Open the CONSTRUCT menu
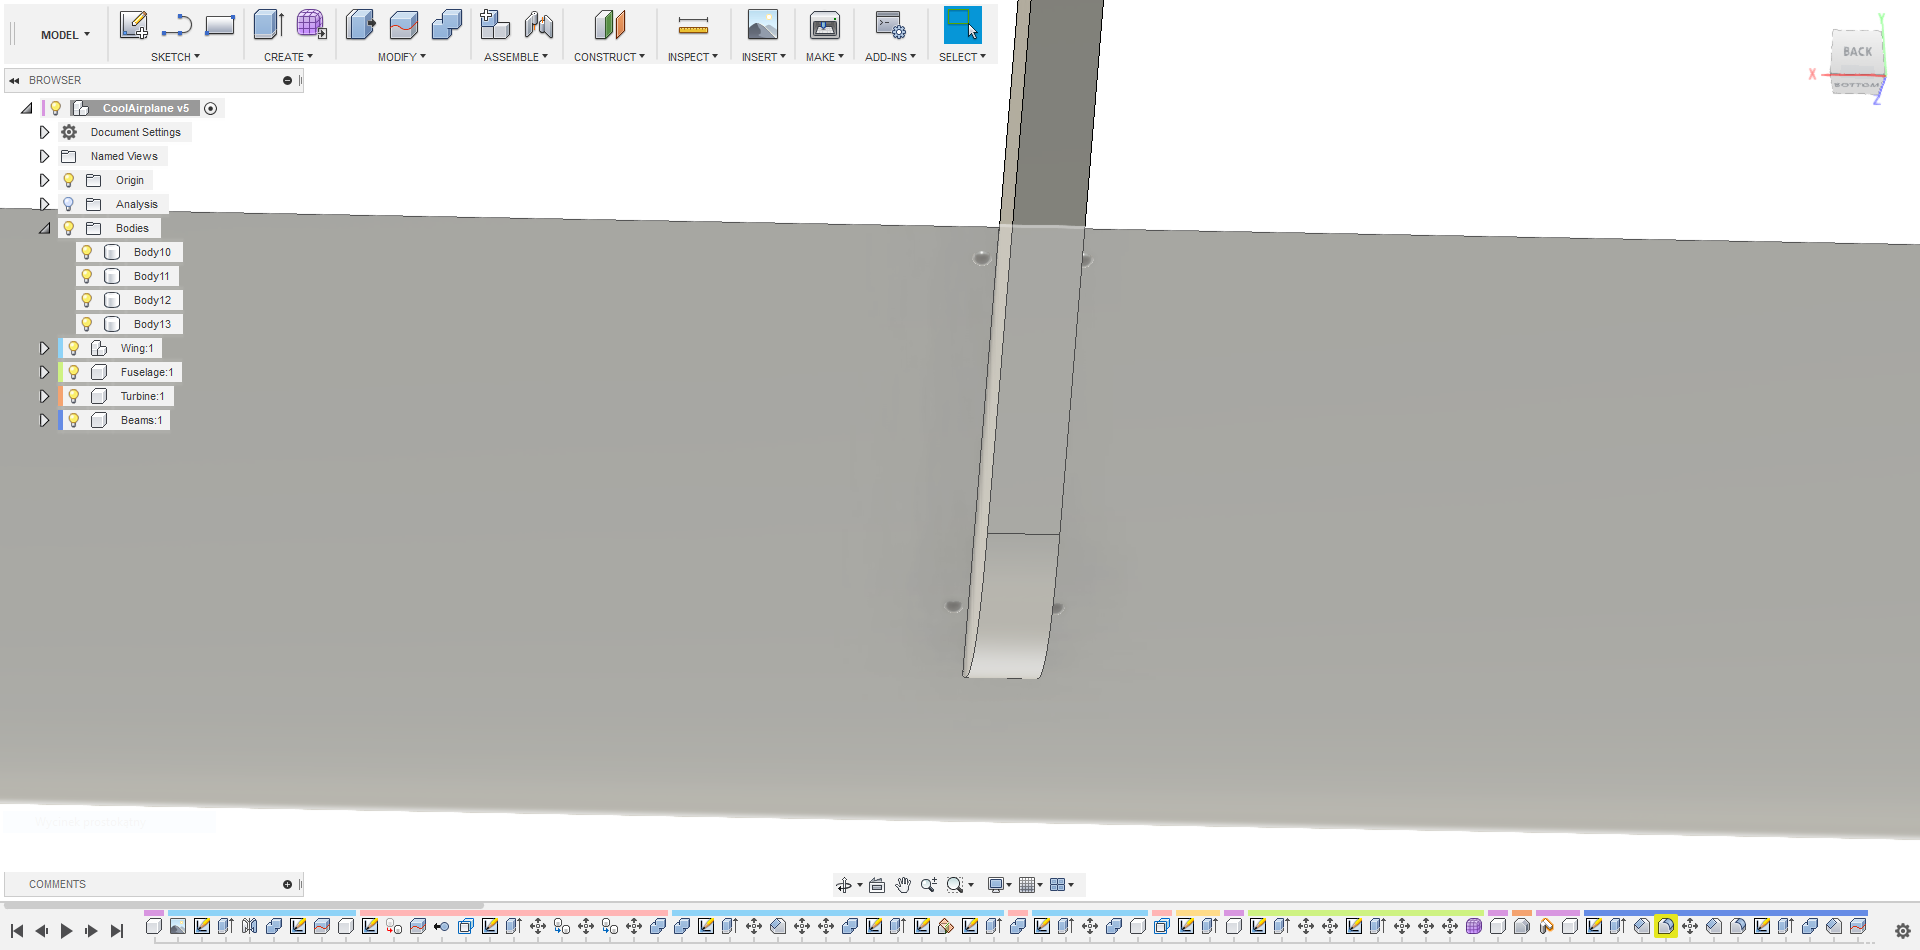Viewport: 1920px width, 950px height. (609, 57)
